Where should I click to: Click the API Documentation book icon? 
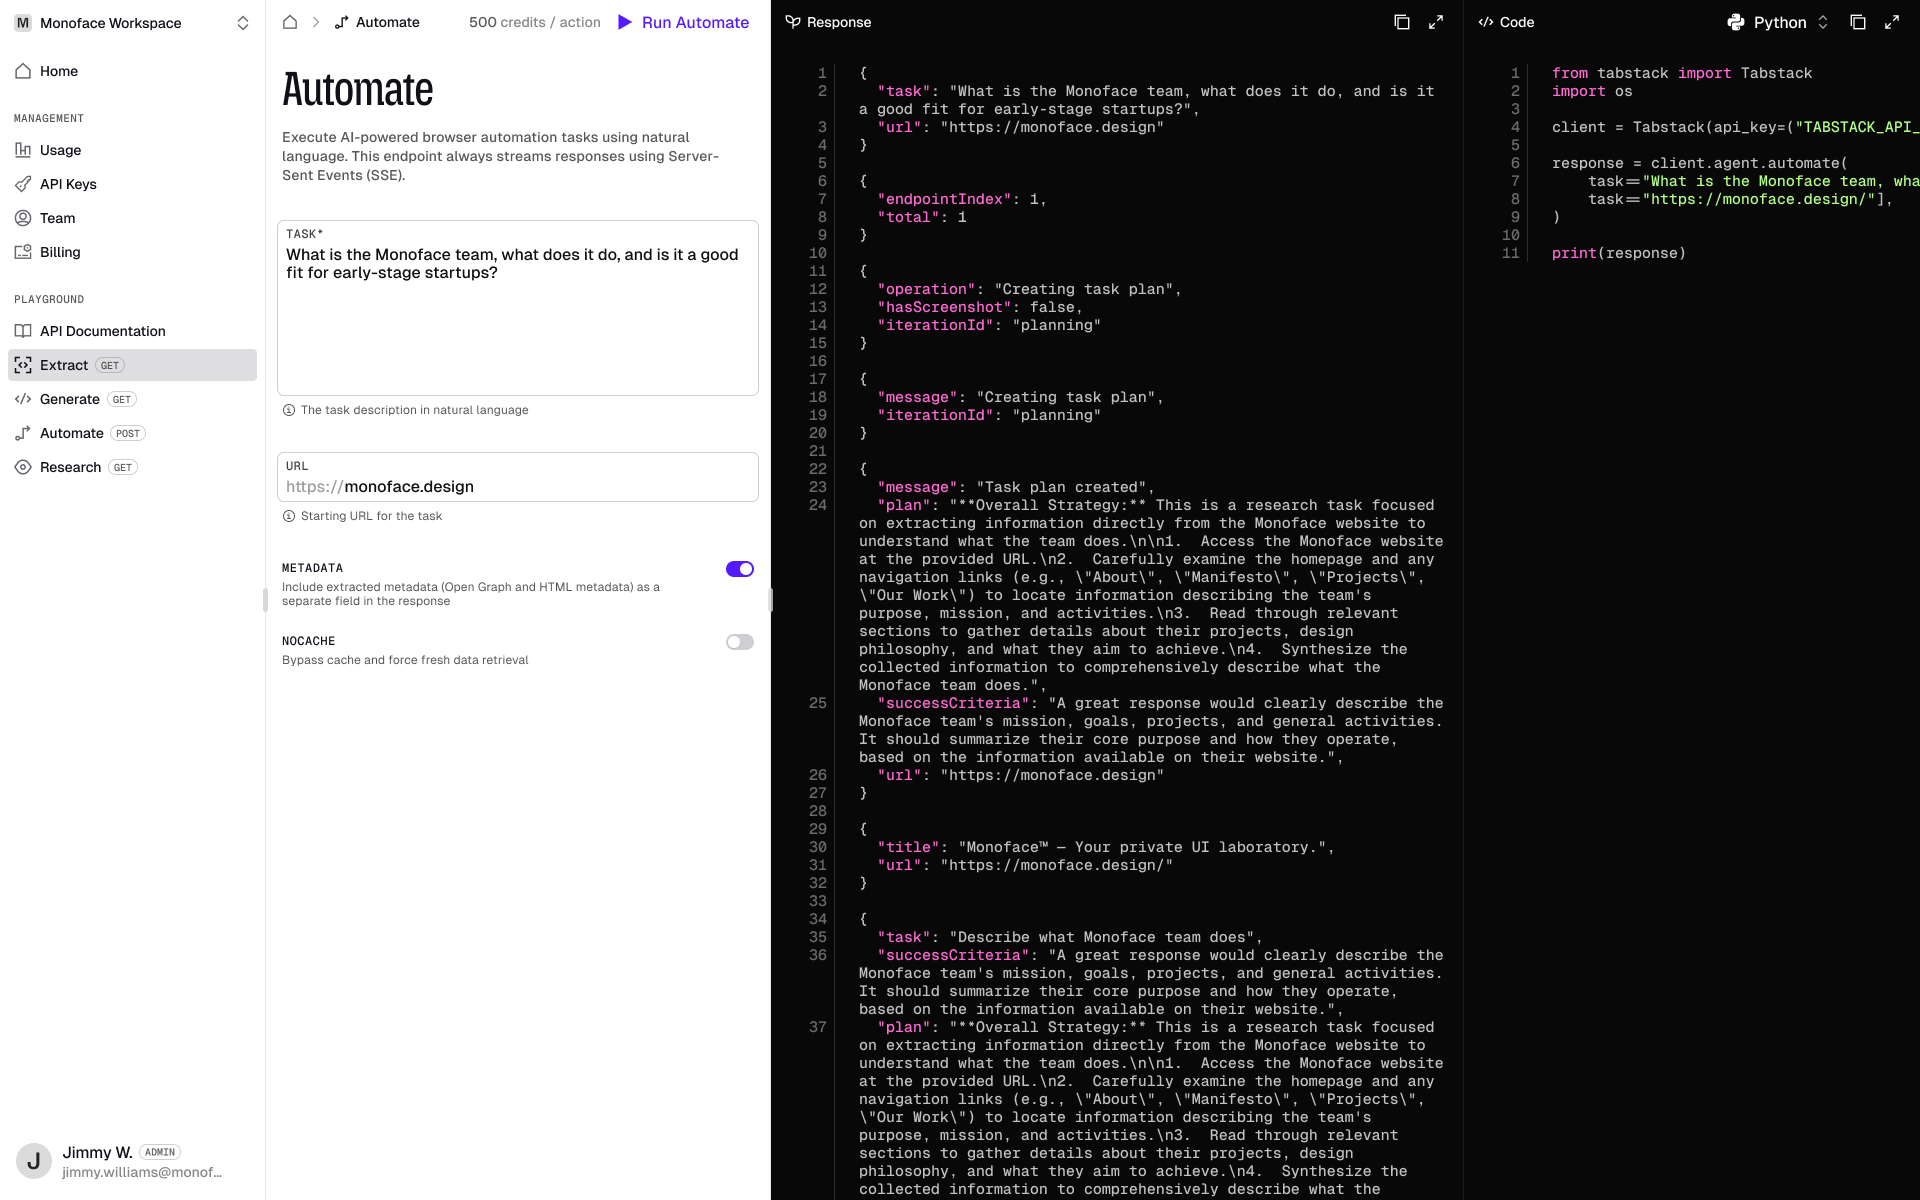point(23,331)
